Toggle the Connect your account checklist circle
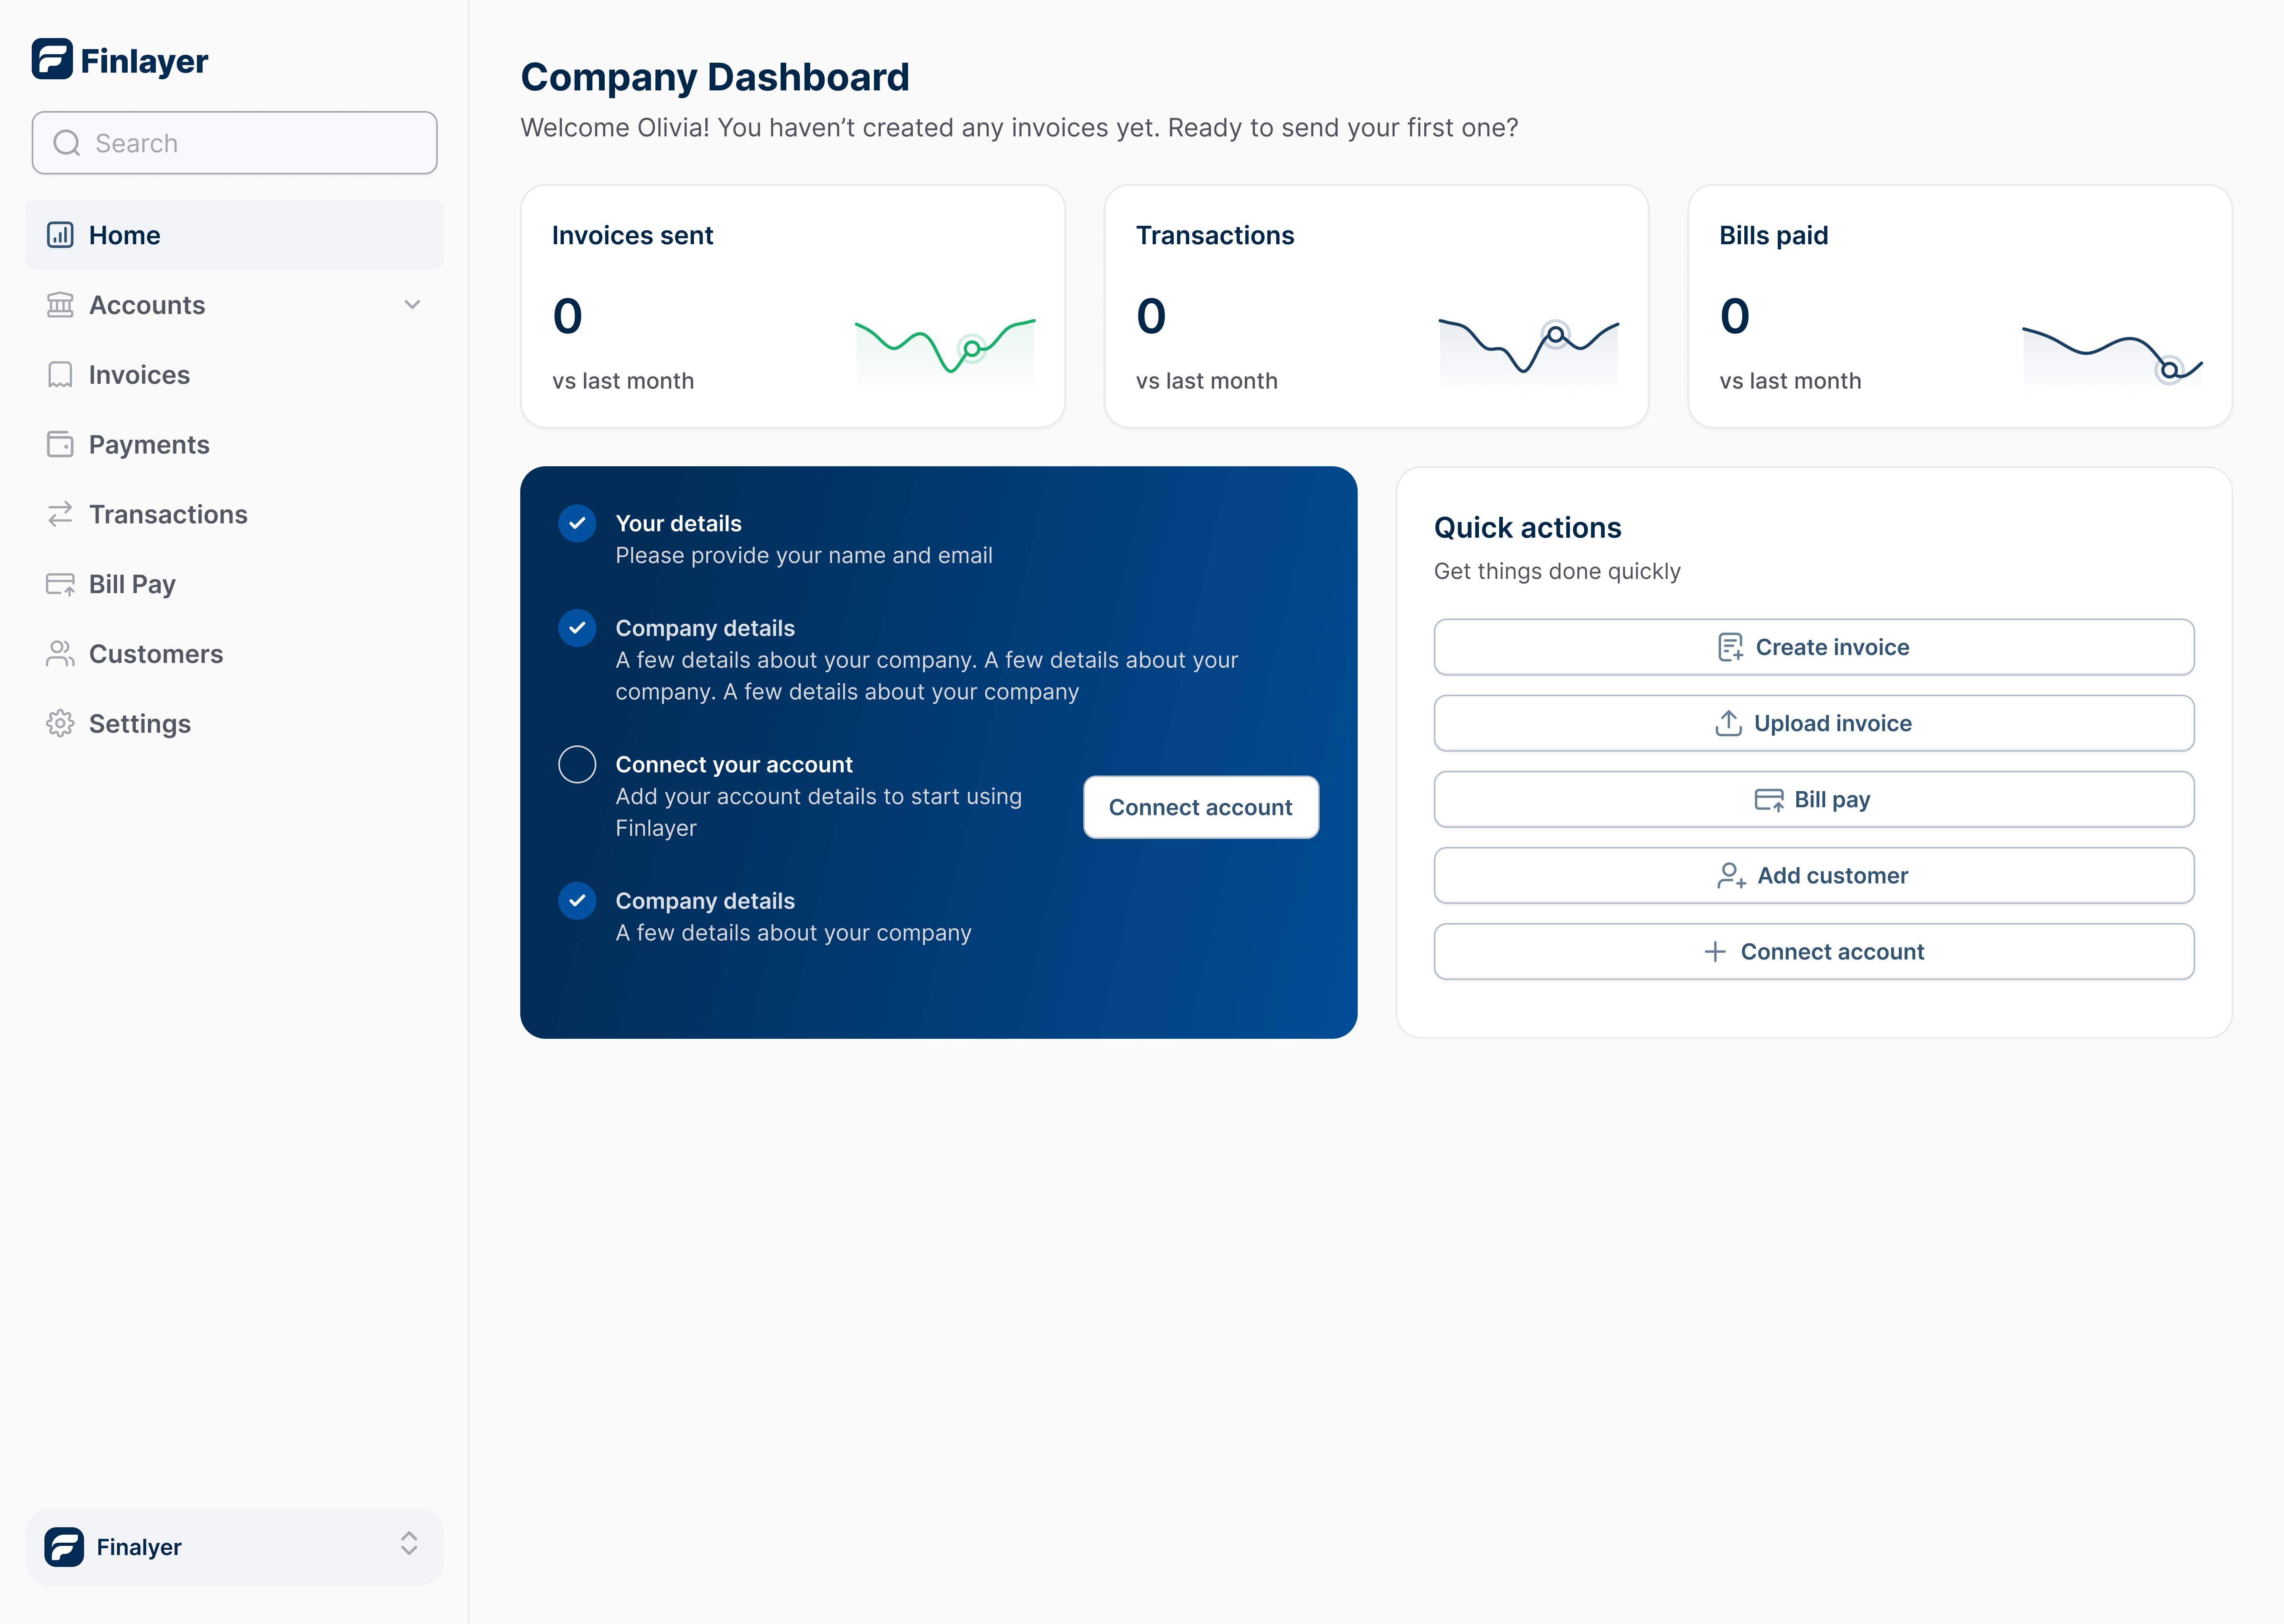This screenshot has width=2284, height=1624. coord(577,764)
